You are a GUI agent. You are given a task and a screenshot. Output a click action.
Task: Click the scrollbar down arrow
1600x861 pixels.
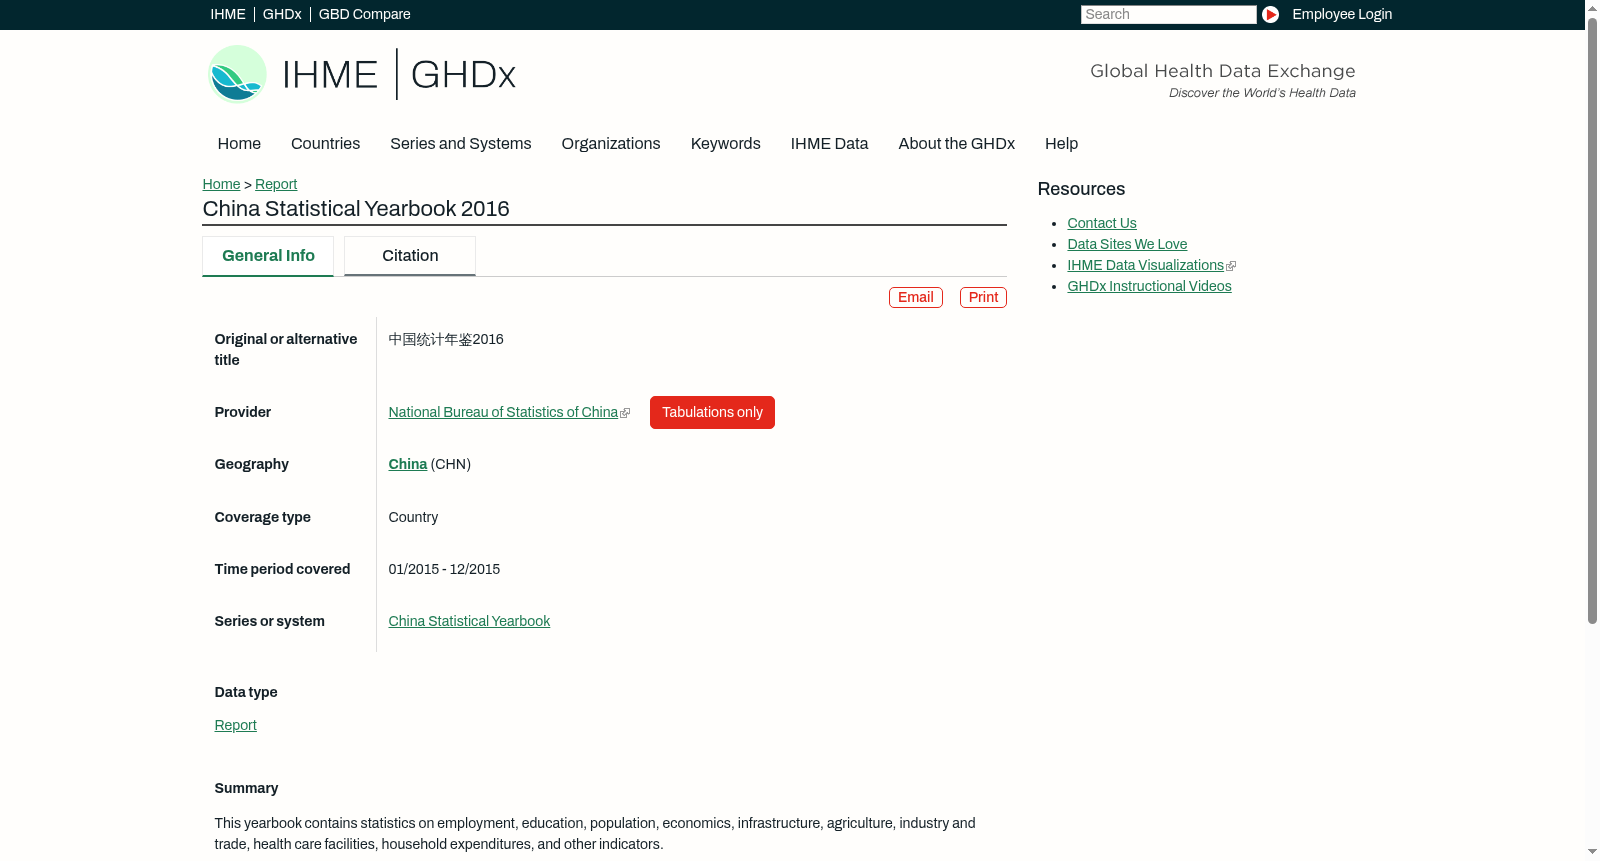[x=1592, y=852]
